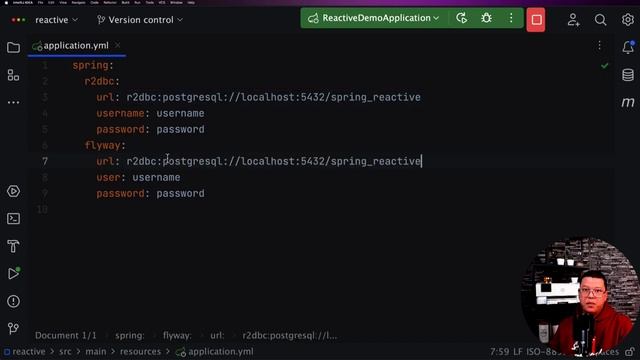640x360 pixels.
Task: Rerun ReactiveDemoApplication
Action: 462,18
